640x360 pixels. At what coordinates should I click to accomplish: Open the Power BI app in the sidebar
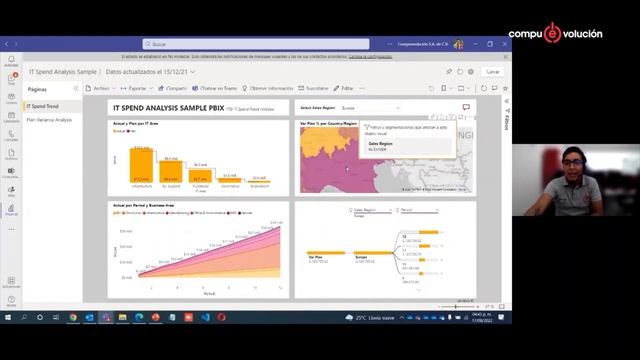(x=11, y=210)
